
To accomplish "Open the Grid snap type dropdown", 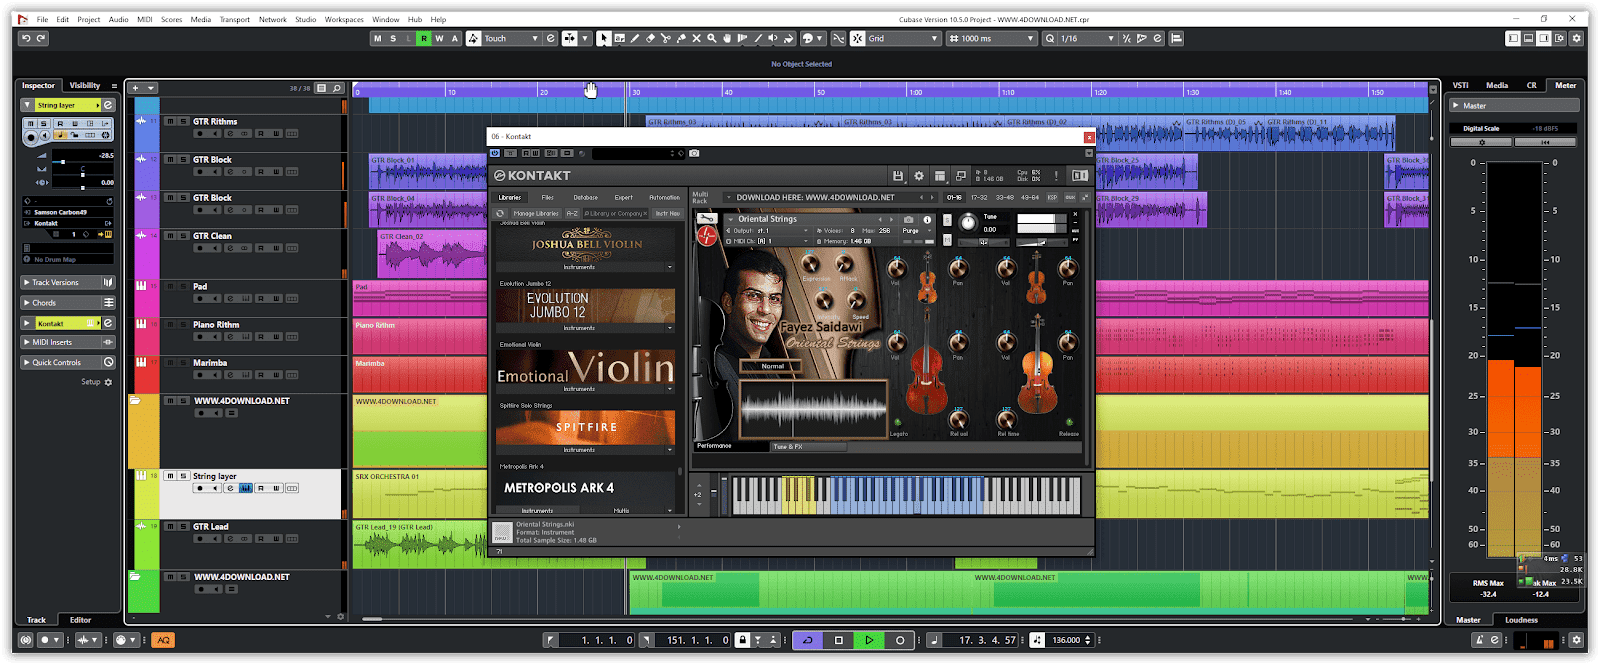I will point(904,38).
